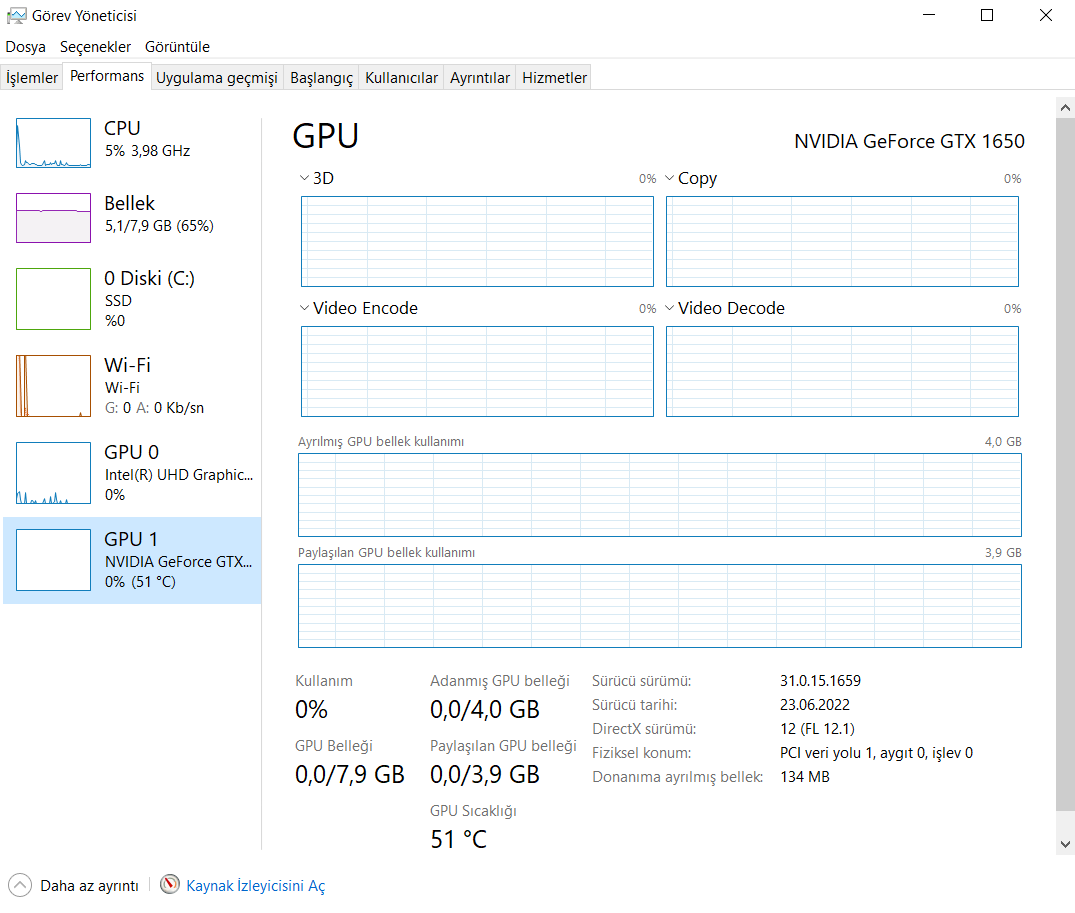Select GPU 0 Intel UHD Graphics thumbnail

click(x=53, y=473)
